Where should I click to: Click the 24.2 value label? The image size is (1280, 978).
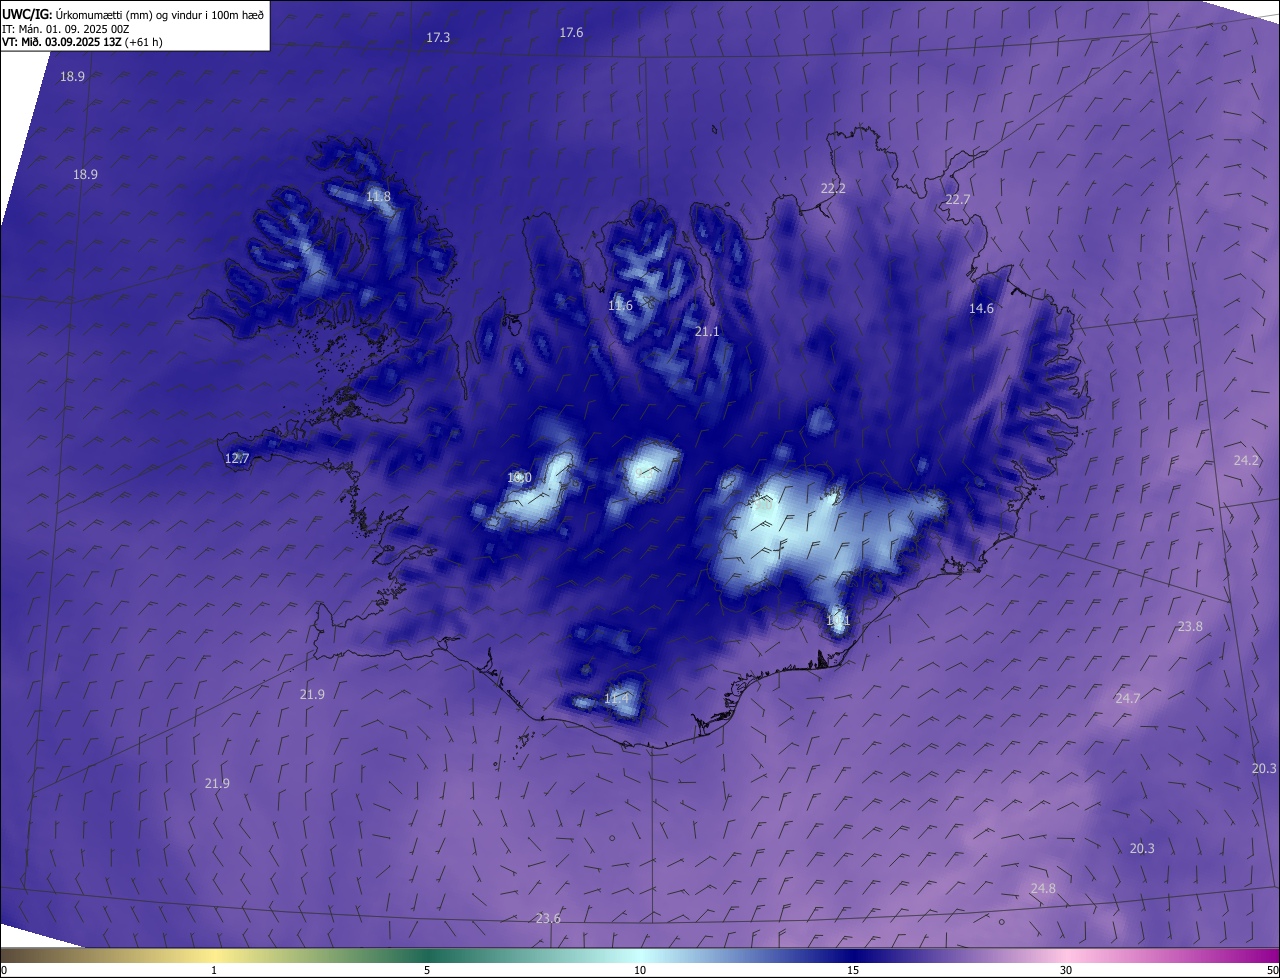pyautogui.click(x=1246, y=461)
